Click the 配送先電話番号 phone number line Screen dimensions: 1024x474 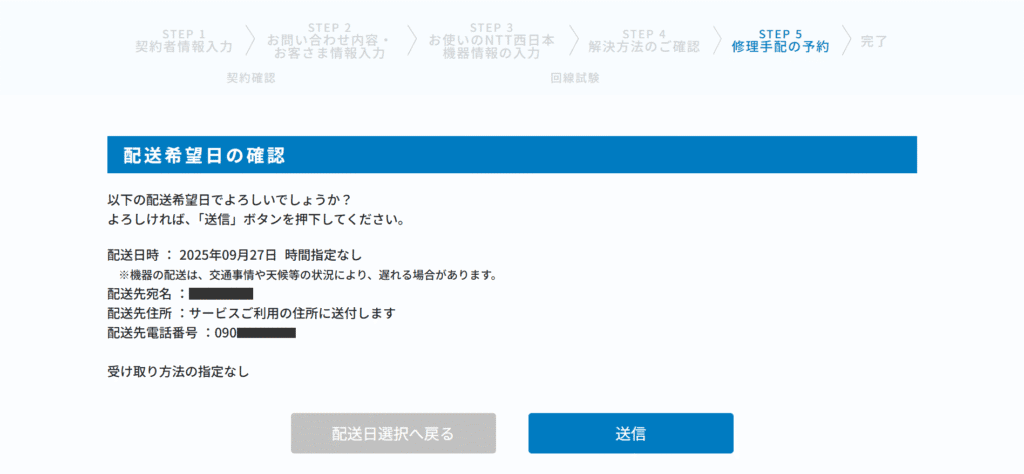click(200, 332)
